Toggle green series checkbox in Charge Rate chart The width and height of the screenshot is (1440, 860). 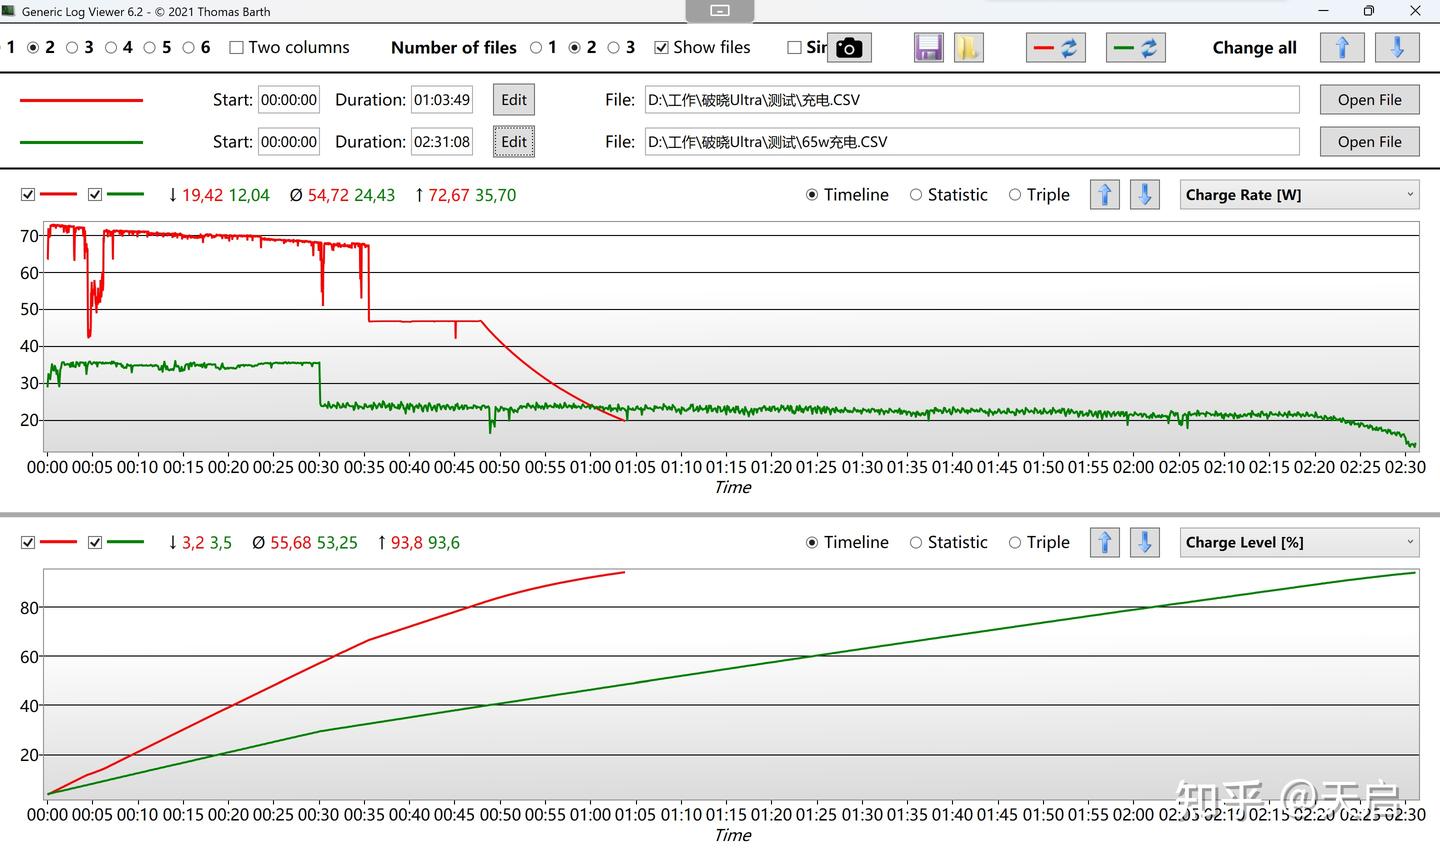(x=95, y=195)
